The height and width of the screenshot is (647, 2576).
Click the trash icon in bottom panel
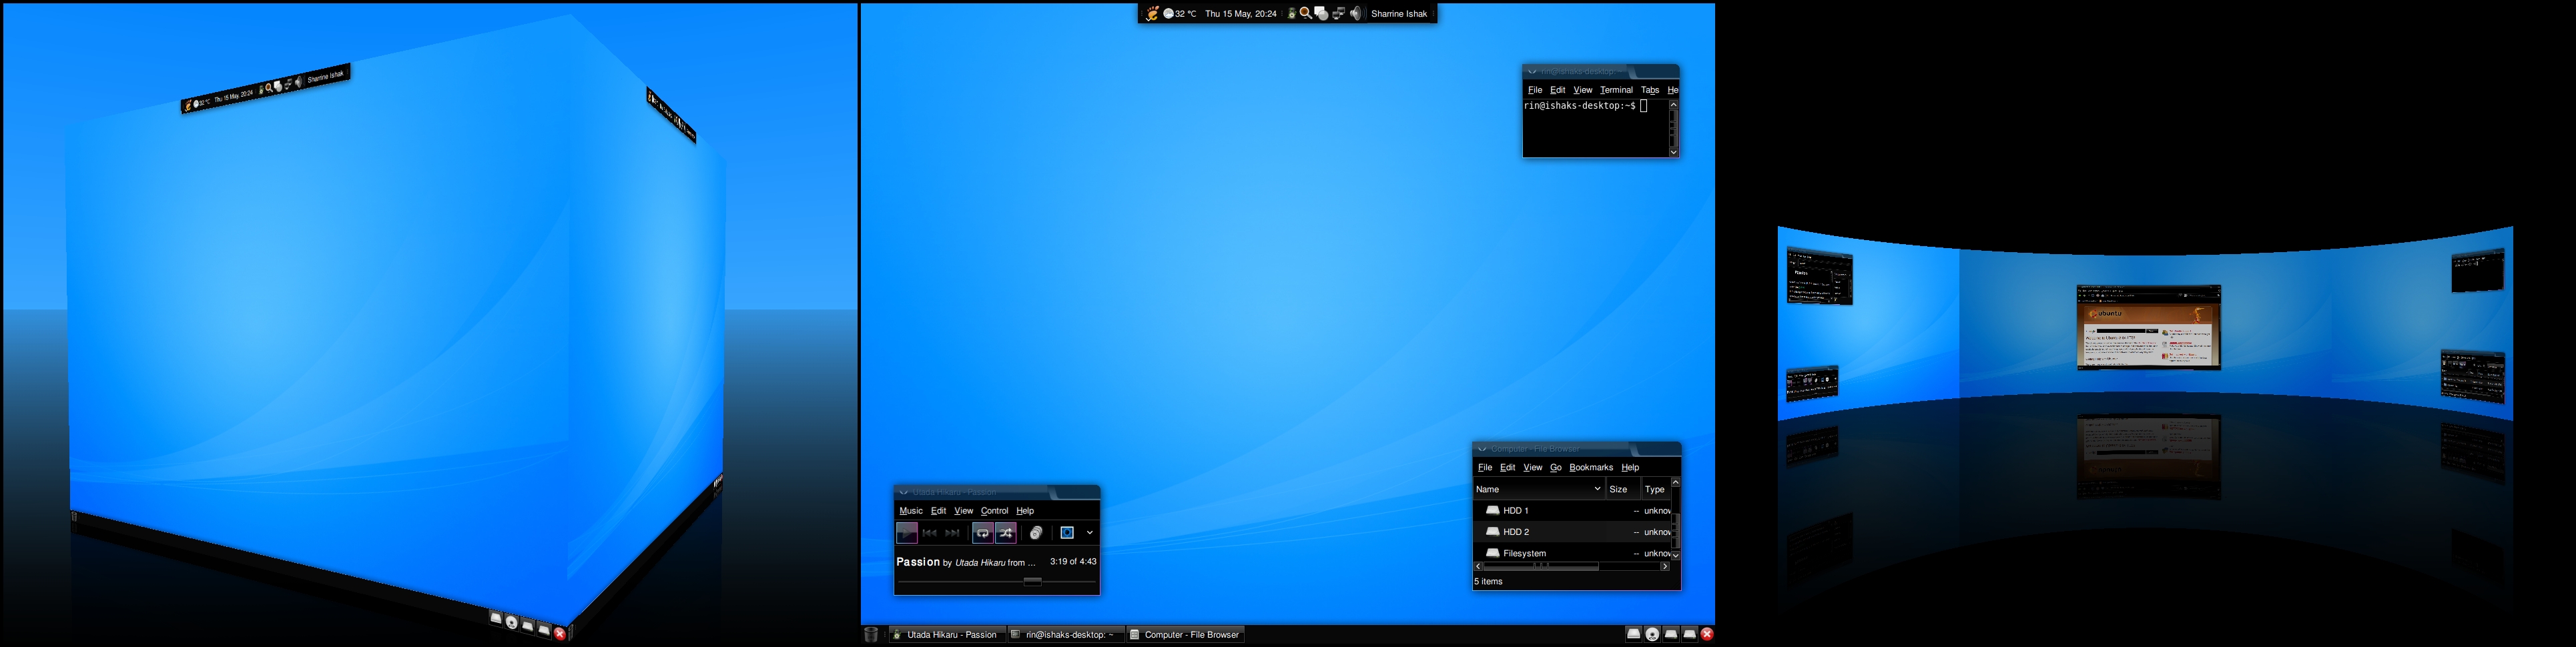tap(871, 634)
